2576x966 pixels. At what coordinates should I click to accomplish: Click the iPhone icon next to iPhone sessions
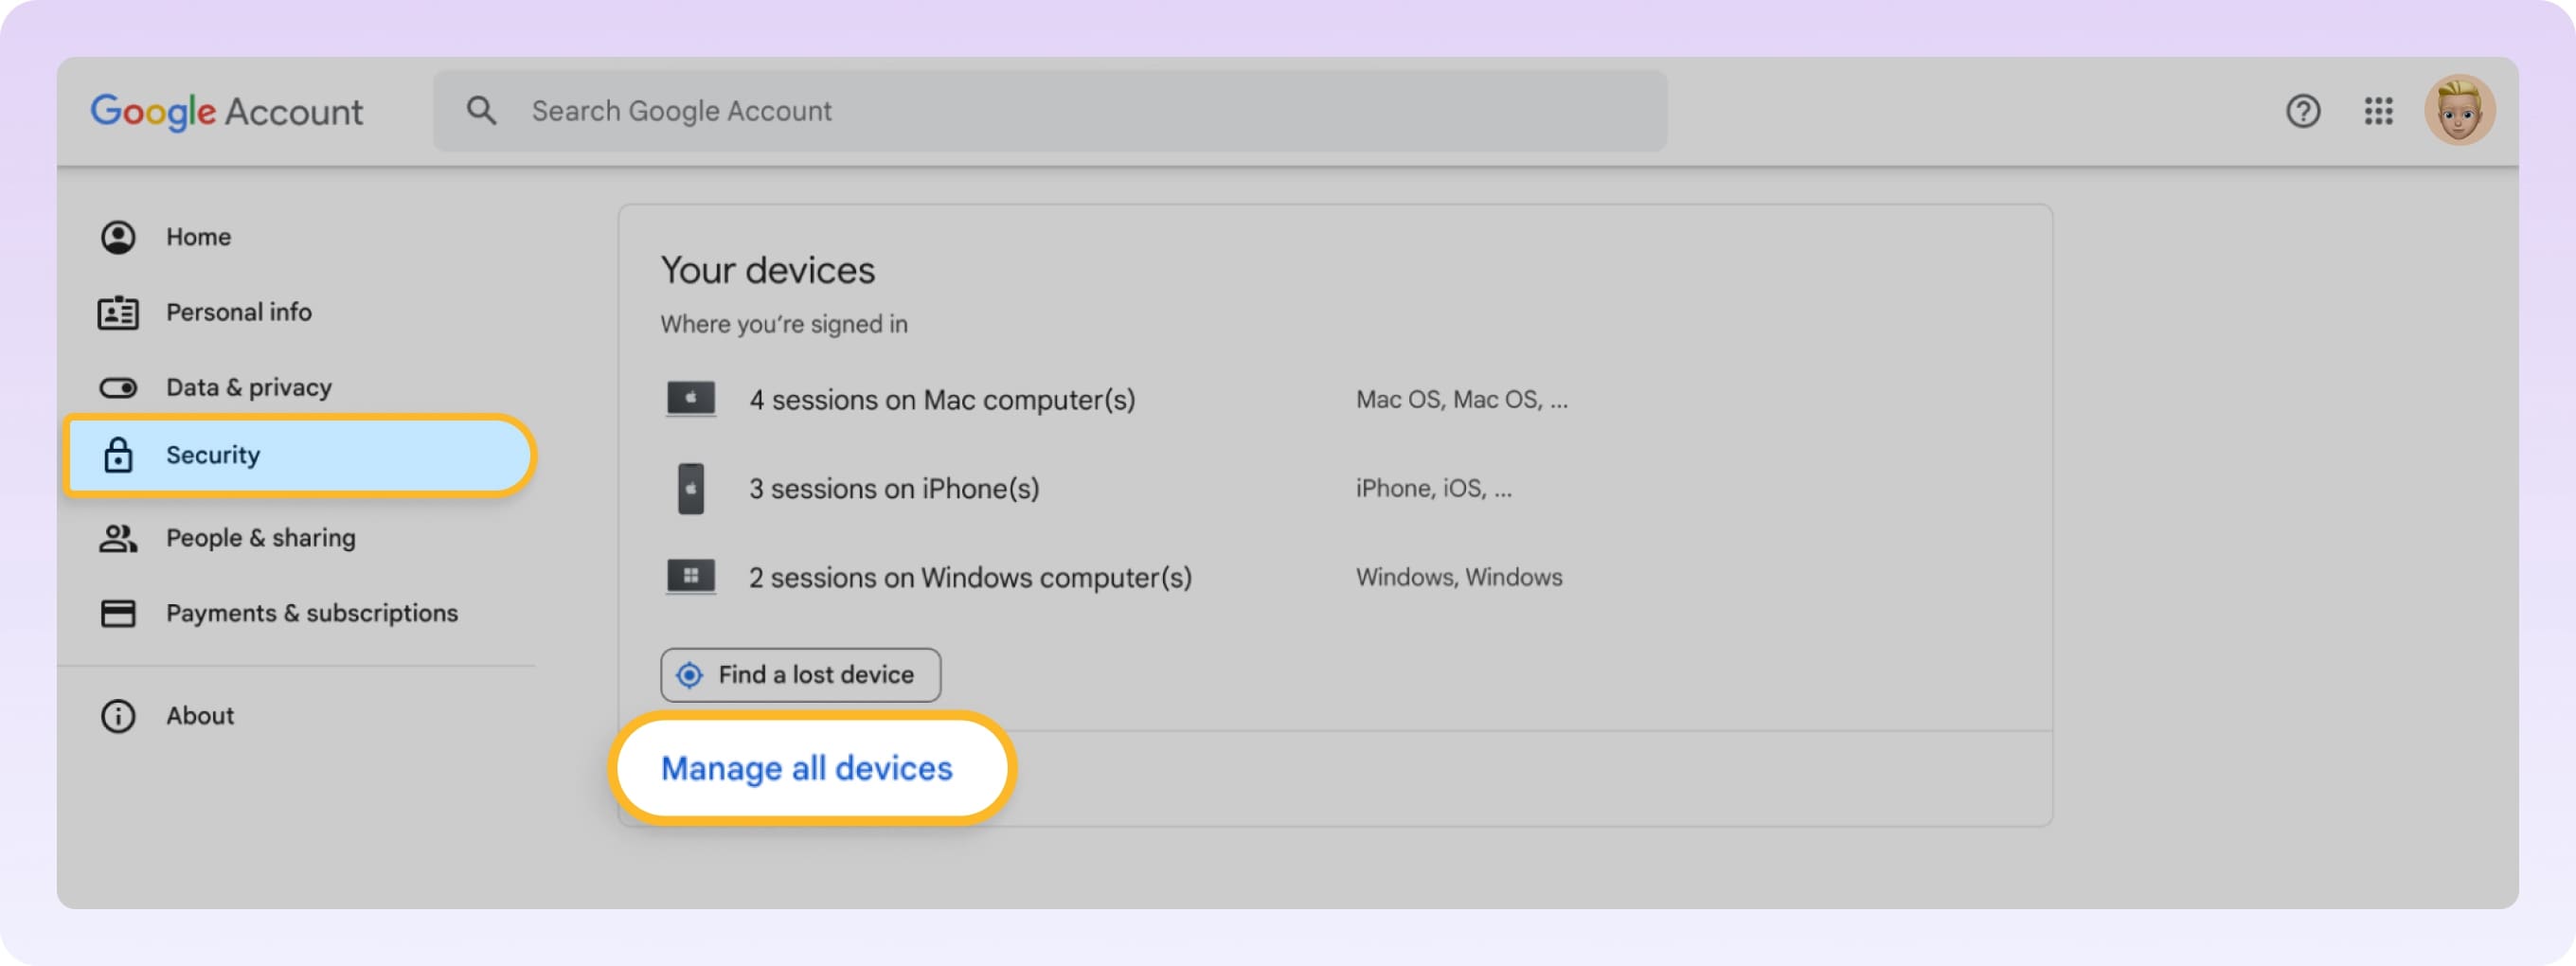691,487
